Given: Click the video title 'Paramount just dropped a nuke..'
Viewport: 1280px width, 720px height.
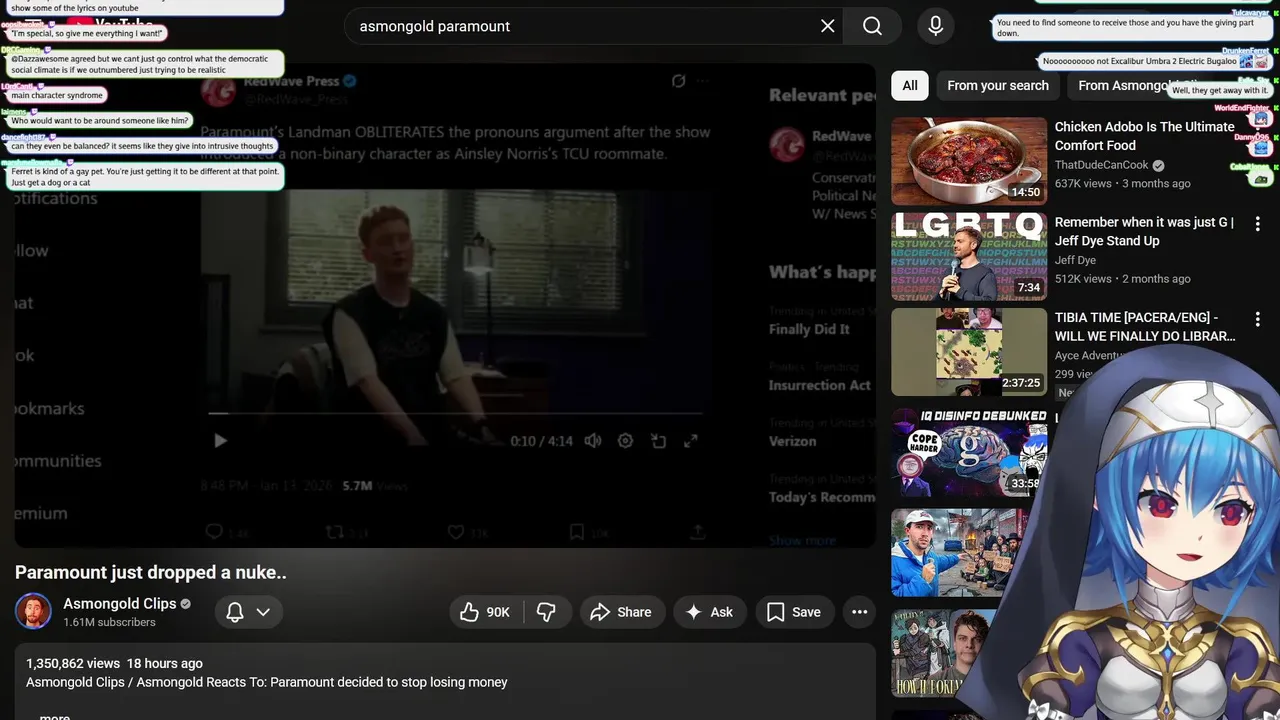Looking at the screenshot, I should pos(151,572).
